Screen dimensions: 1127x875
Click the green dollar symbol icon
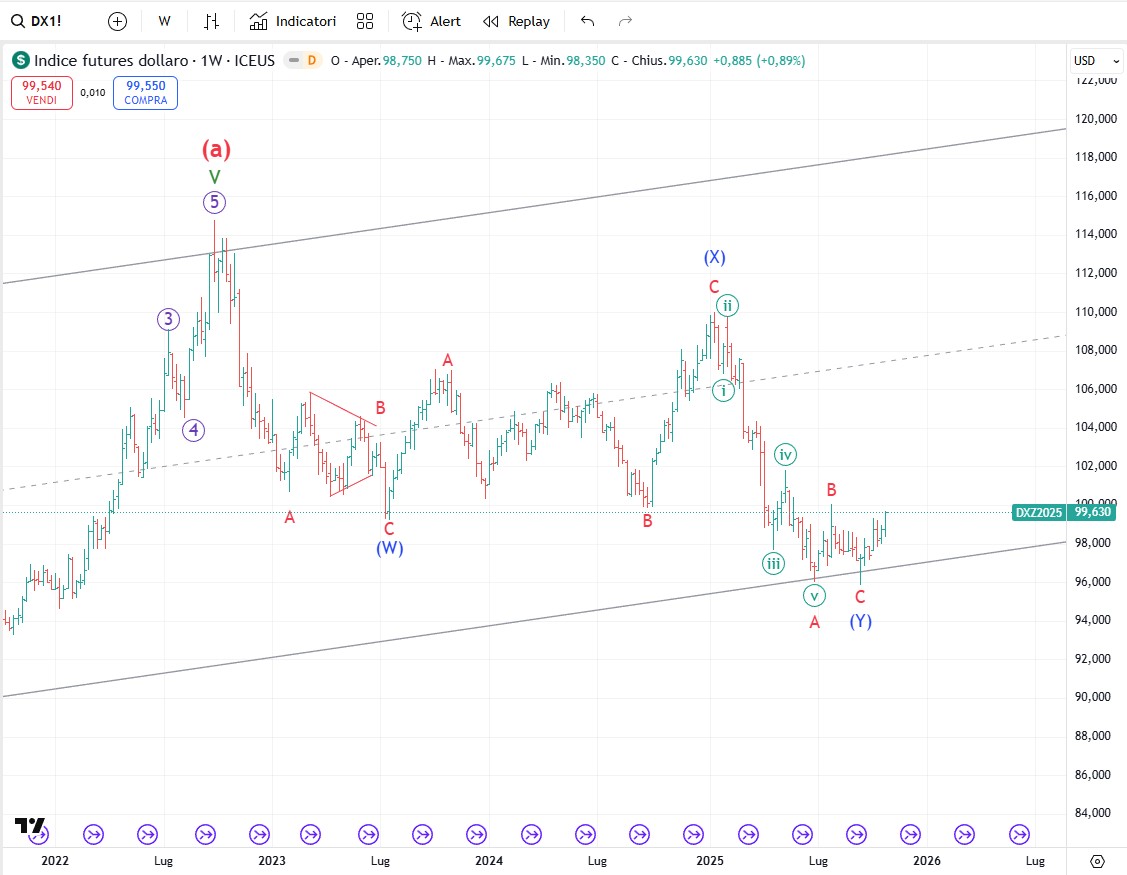(21, 60)
